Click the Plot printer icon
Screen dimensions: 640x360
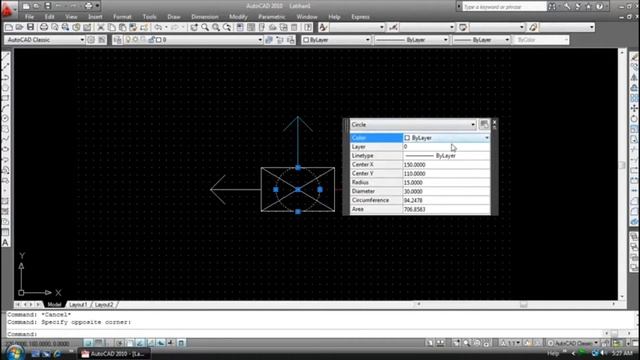point(43,27)
